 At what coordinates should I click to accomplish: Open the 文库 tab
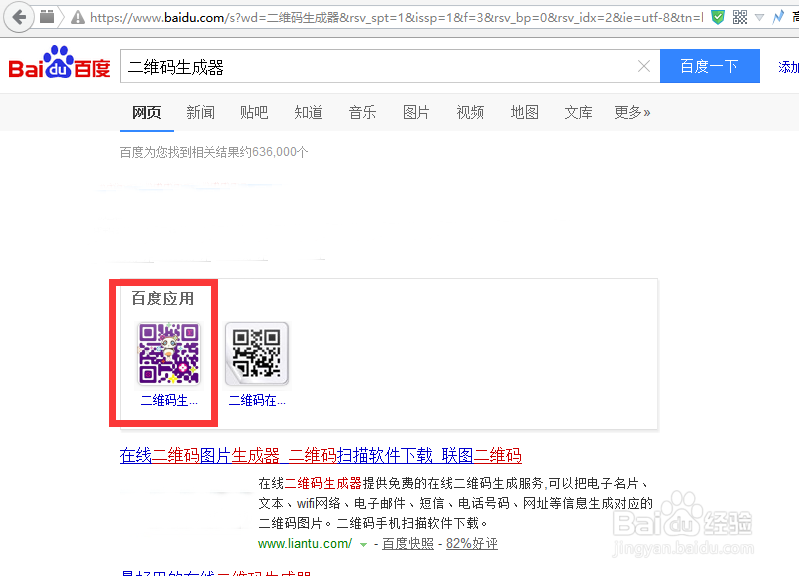(x=578, y=112)
